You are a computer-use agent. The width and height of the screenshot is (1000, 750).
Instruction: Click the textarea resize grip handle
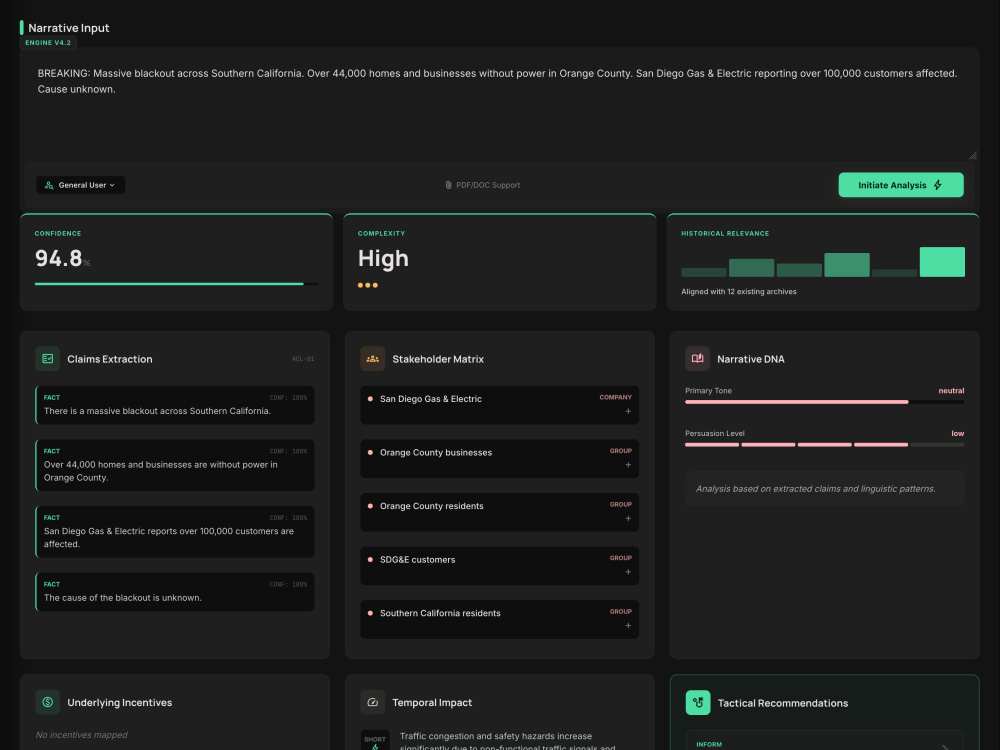click(972, 155)
